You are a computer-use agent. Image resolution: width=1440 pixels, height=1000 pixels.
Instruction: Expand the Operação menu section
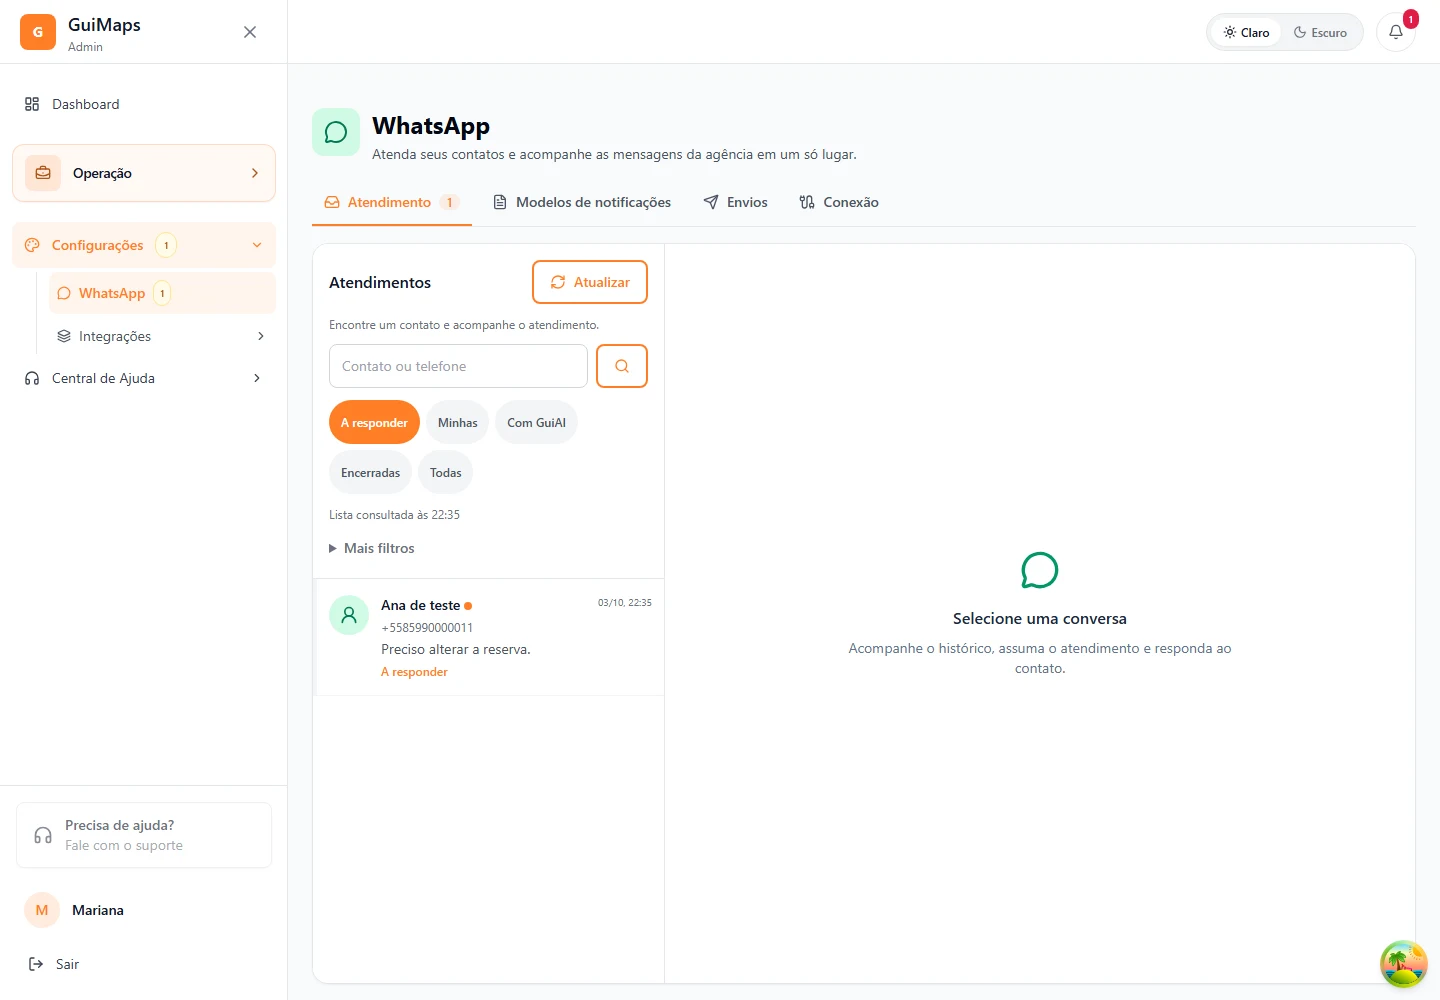tap(144, 173)
